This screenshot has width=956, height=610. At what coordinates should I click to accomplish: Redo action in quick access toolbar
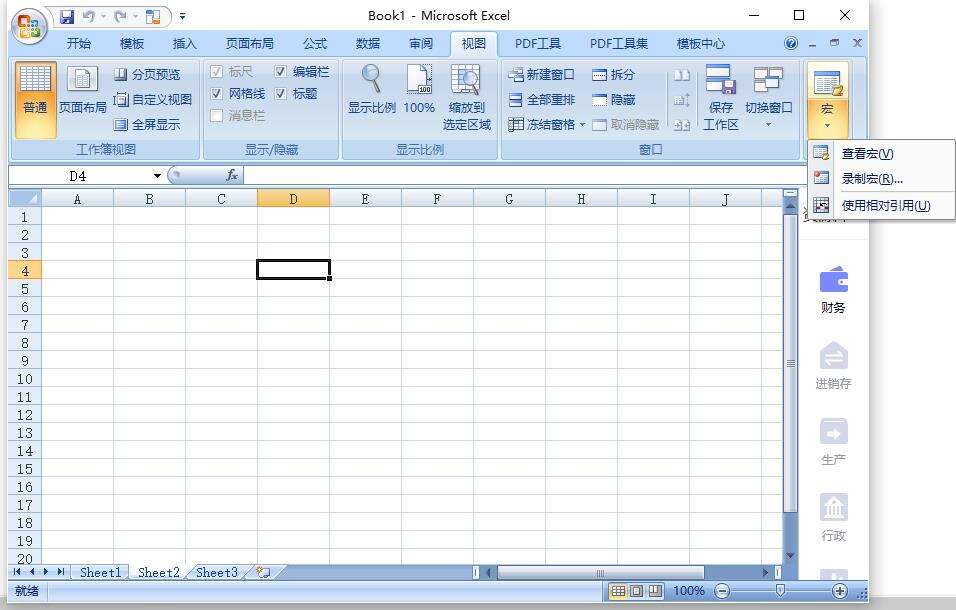121,16
